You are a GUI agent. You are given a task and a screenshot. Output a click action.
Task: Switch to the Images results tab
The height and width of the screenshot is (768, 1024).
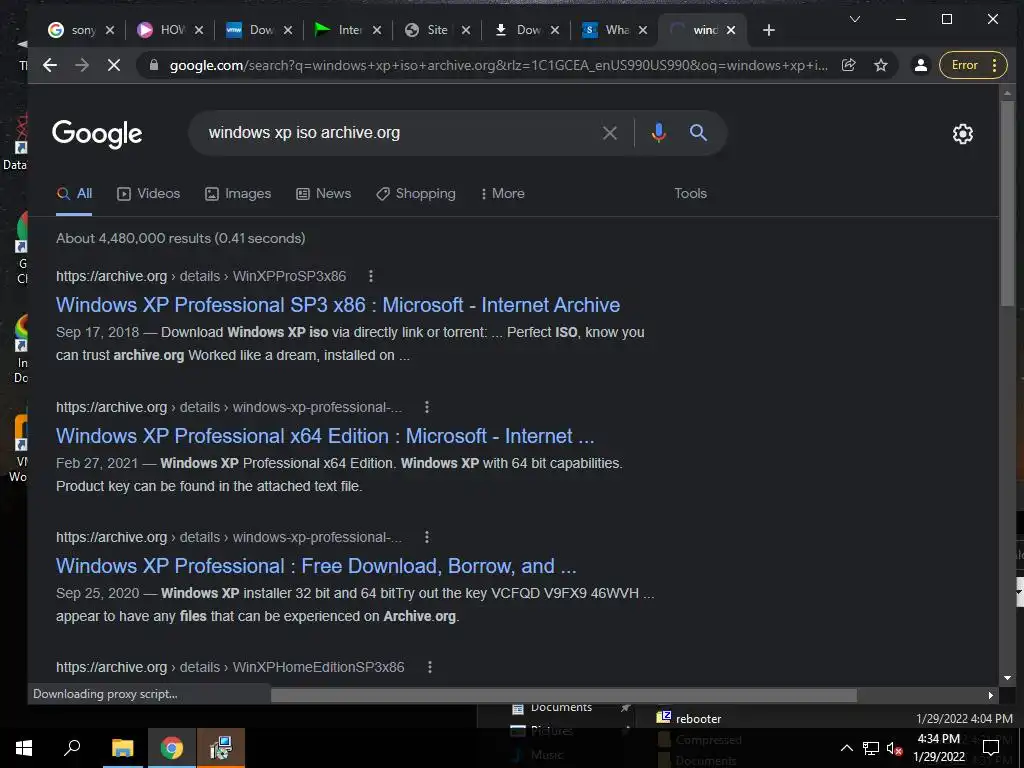coord(238,193)
